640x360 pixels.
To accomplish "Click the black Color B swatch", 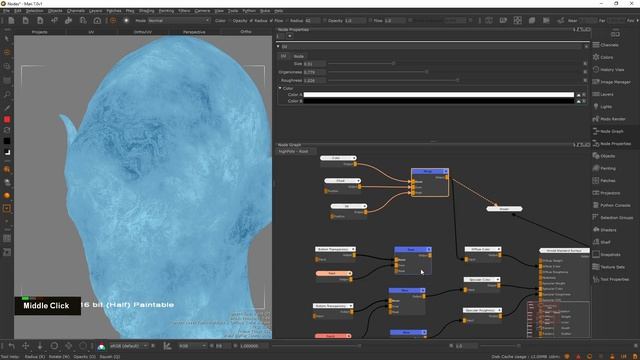I will click(x=439, y=101).
